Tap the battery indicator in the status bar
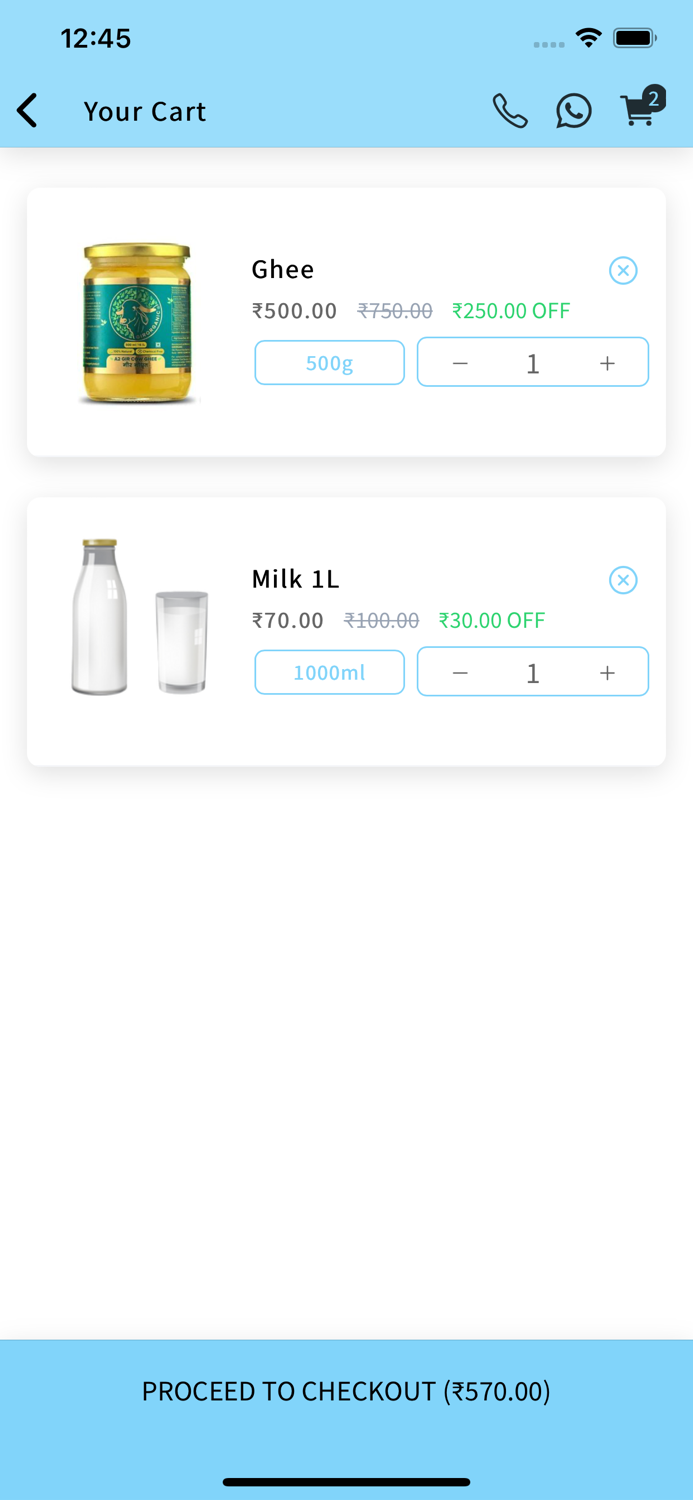 click(x=635, y=37)
